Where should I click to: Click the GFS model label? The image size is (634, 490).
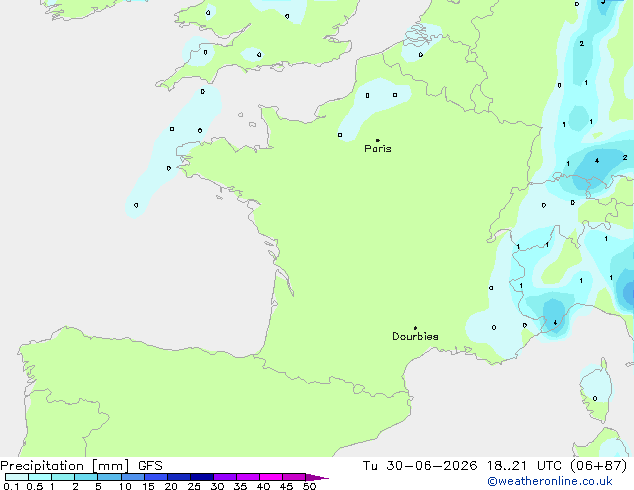coord(150,466)
